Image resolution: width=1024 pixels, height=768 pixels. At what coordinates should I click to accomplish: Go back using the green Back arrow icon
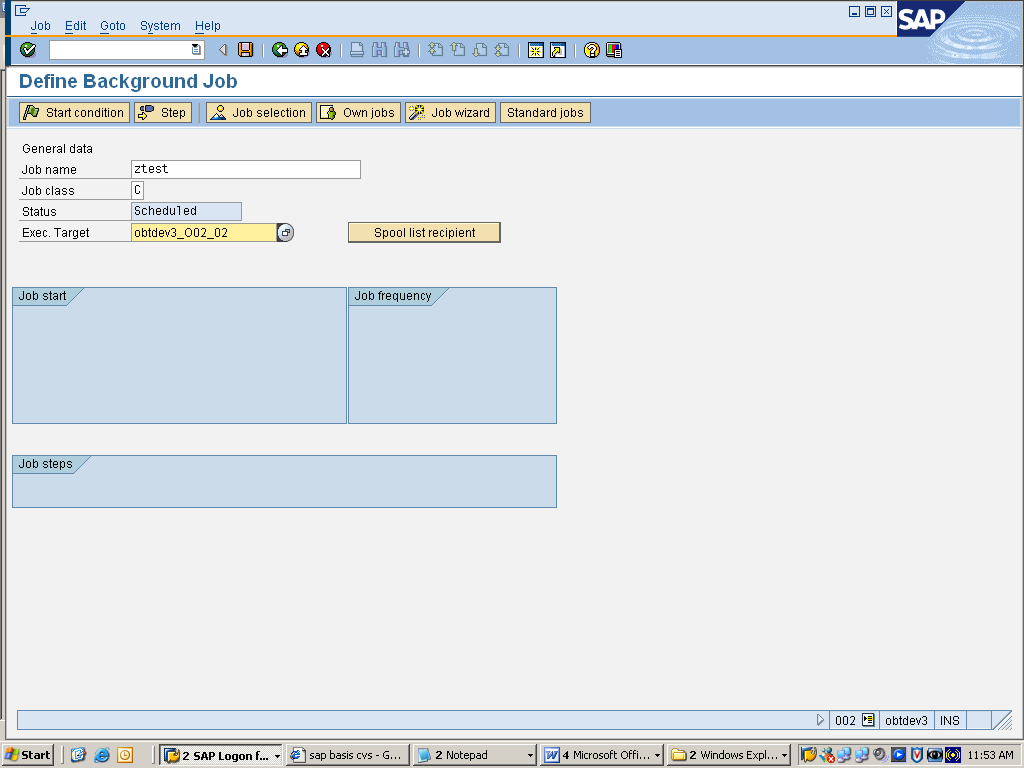point(280,49)
